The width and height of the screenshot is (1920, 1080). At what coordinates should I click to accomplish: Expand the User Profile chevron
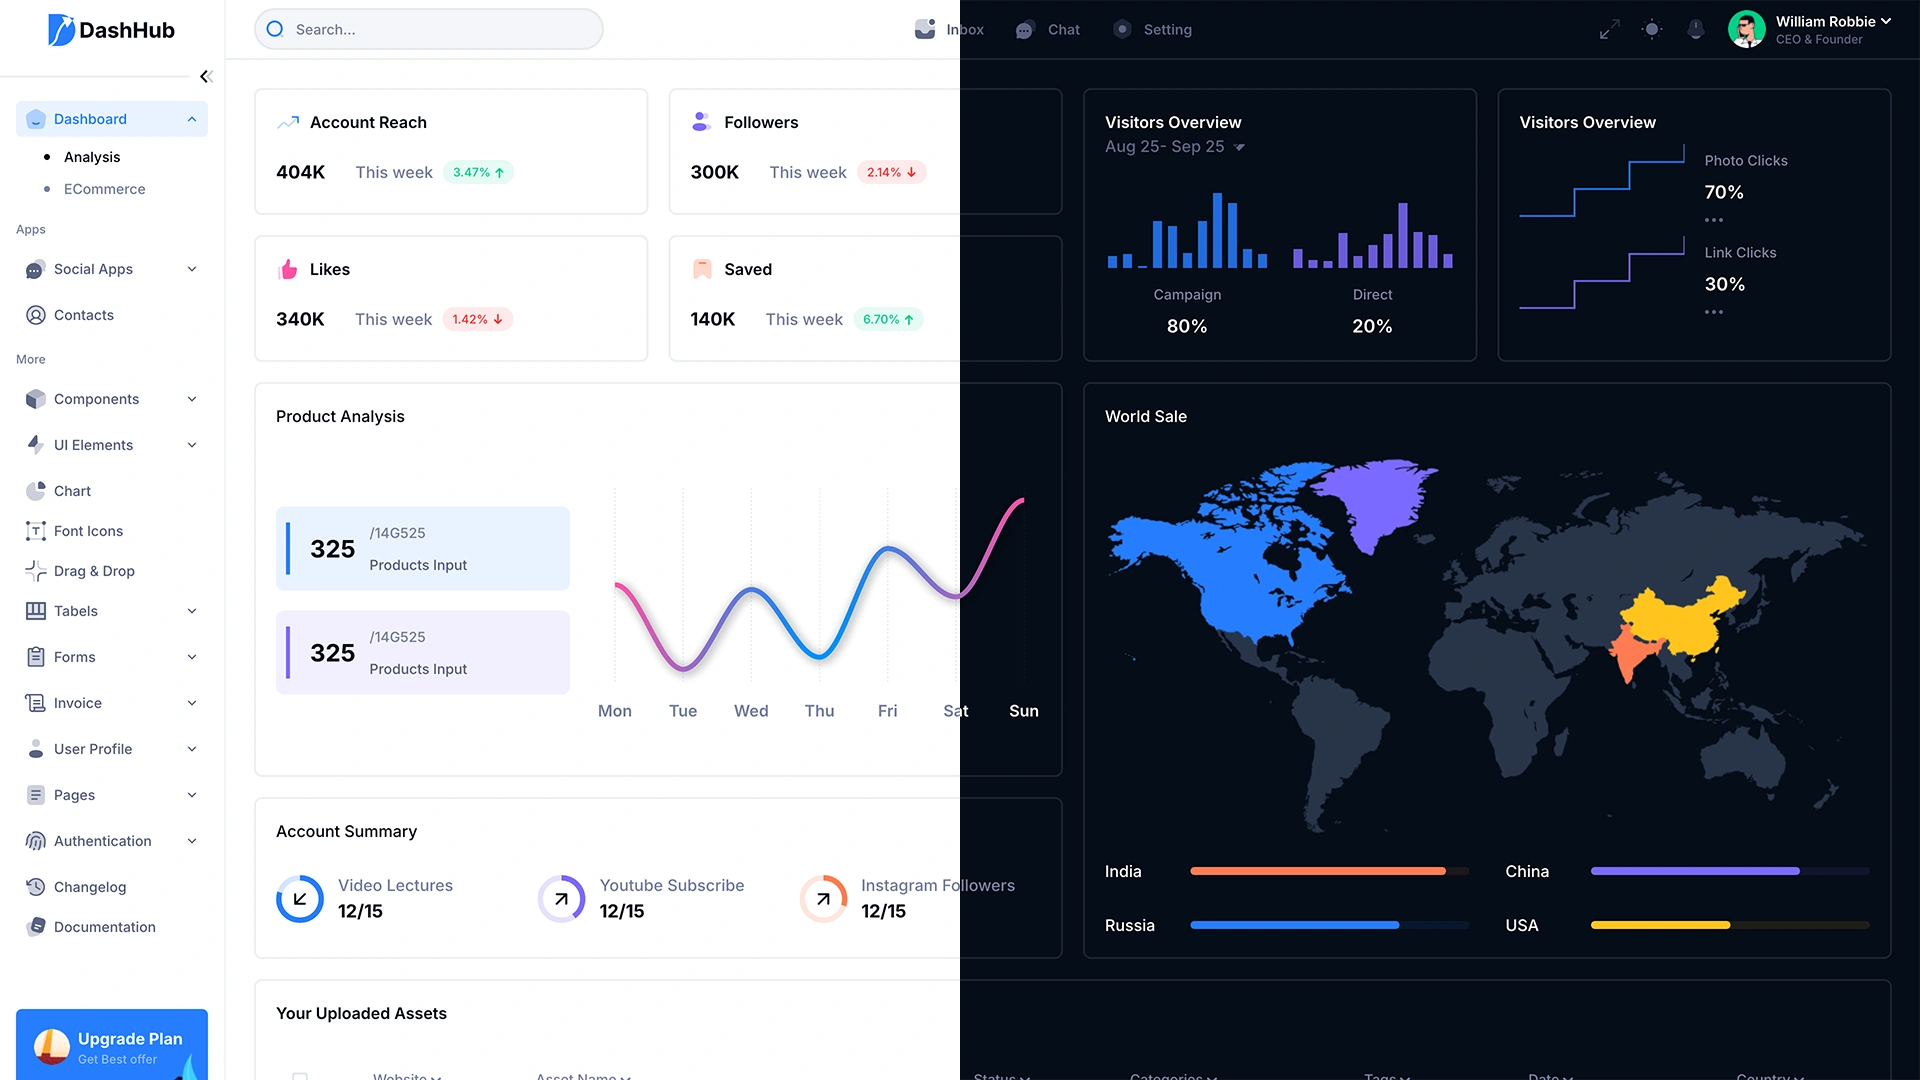pos(192,749)
